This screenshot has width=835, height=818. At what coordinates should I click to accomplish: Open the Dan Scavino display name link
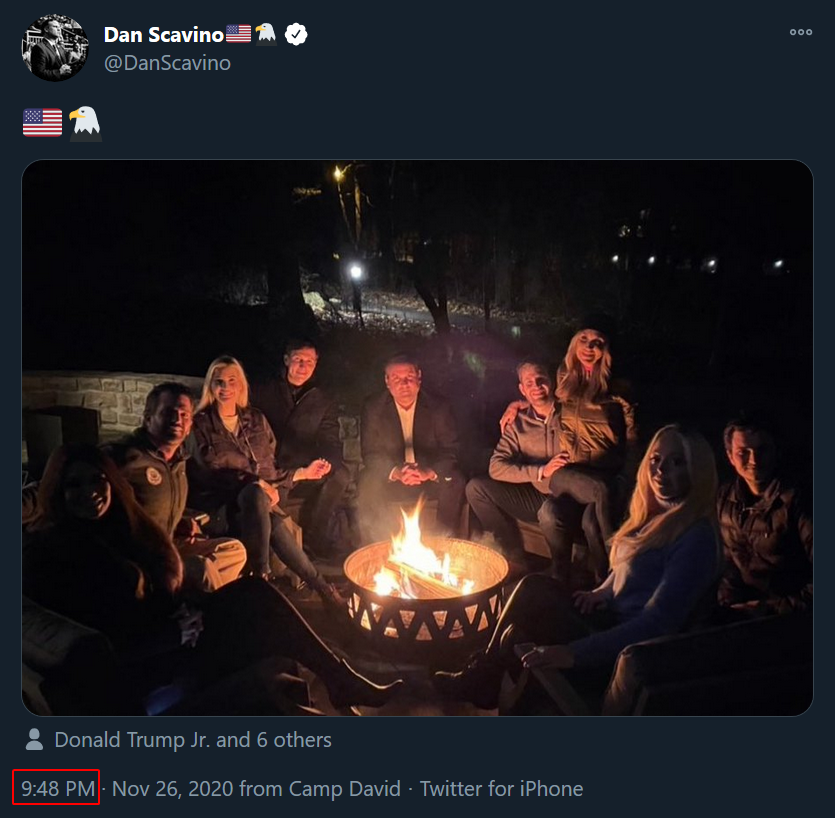coord(163,35)
